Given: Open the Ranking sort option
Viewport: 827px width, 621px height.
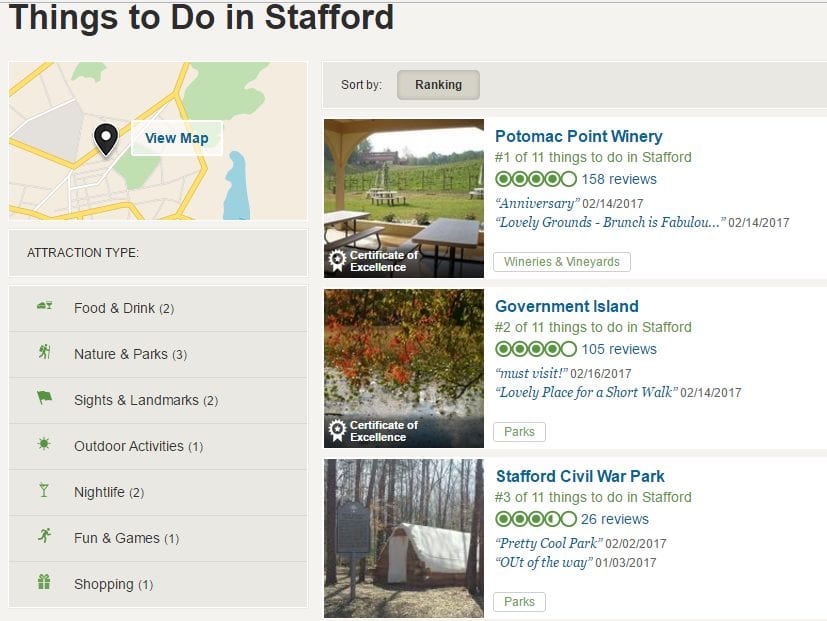Looking at the screenshot, I should [438, 85].
